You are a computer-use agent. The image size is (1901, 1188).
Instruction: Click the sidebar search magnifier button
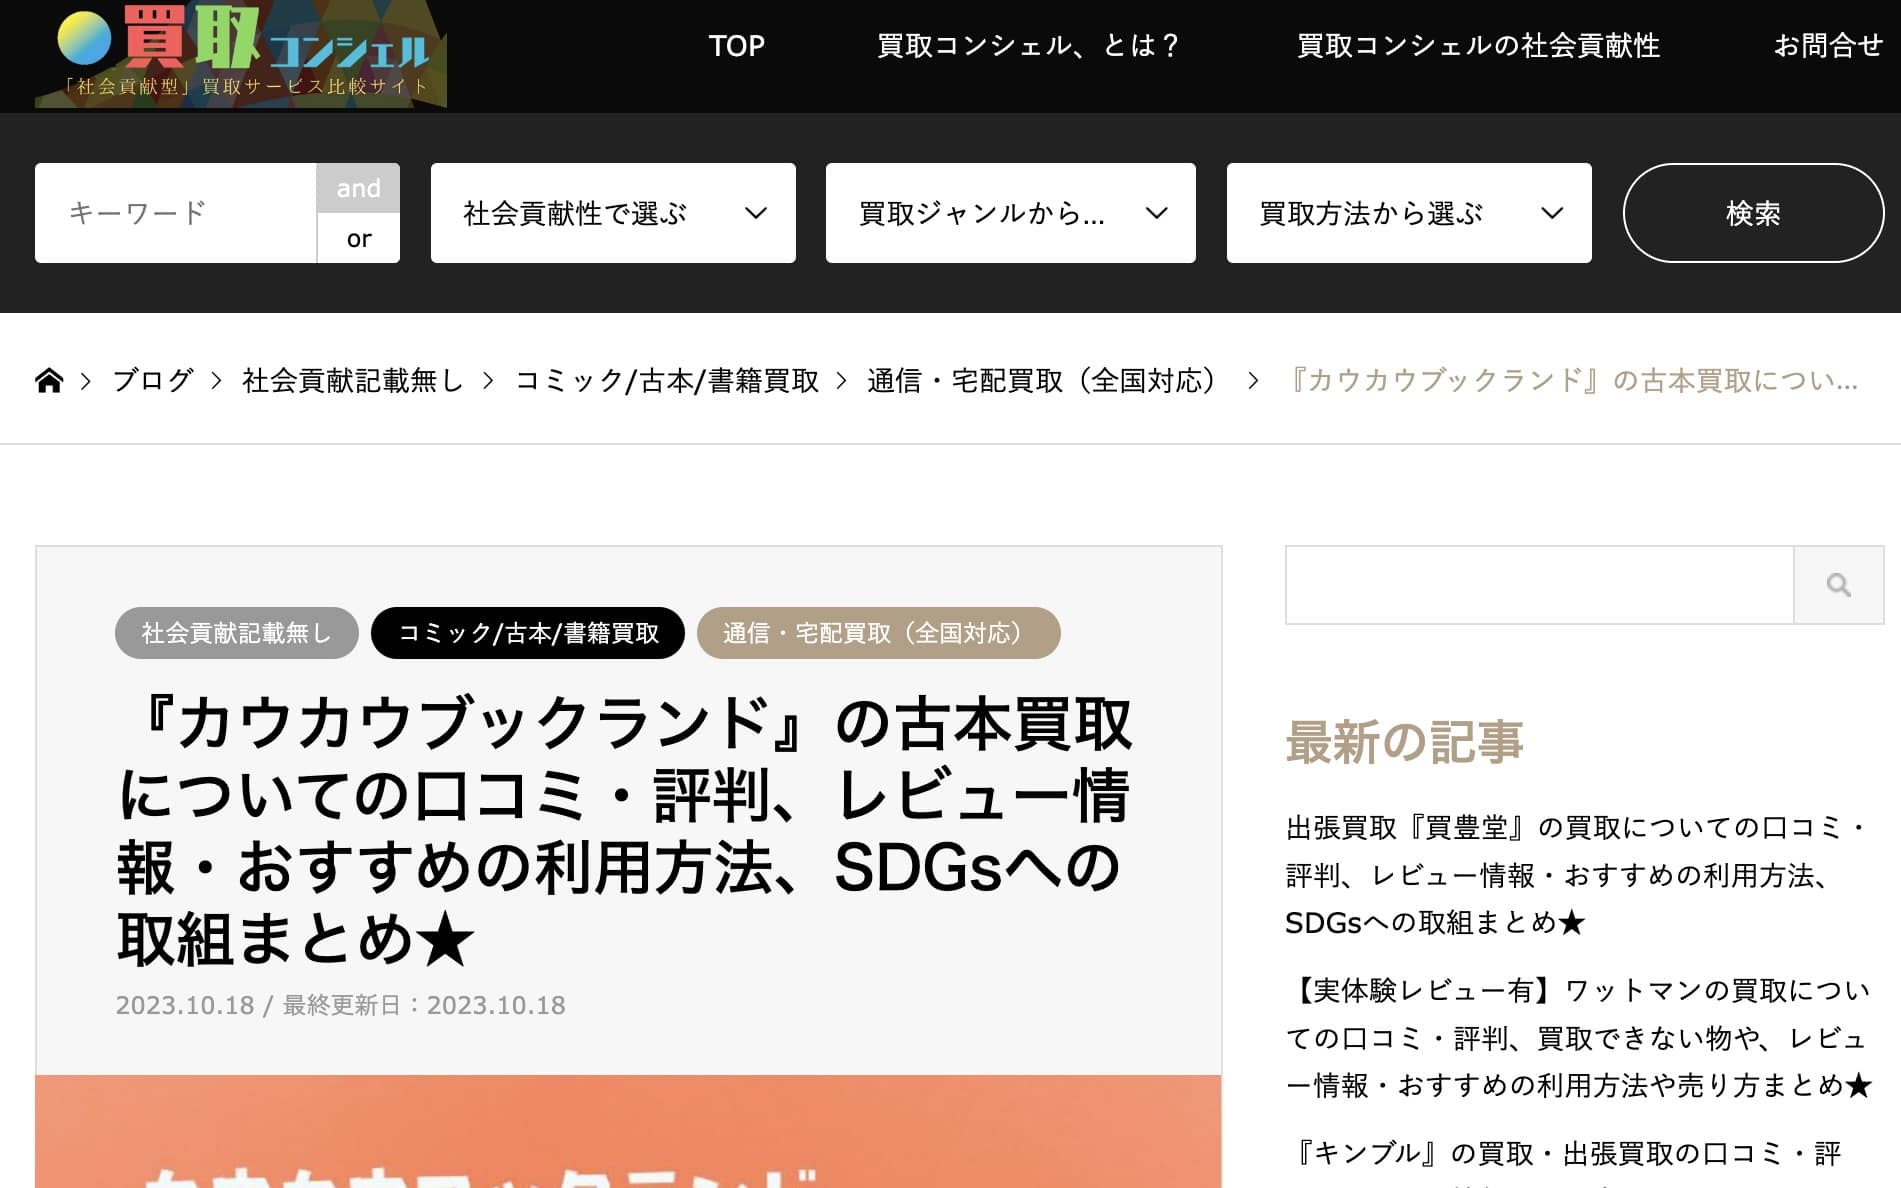[1838, 585]
